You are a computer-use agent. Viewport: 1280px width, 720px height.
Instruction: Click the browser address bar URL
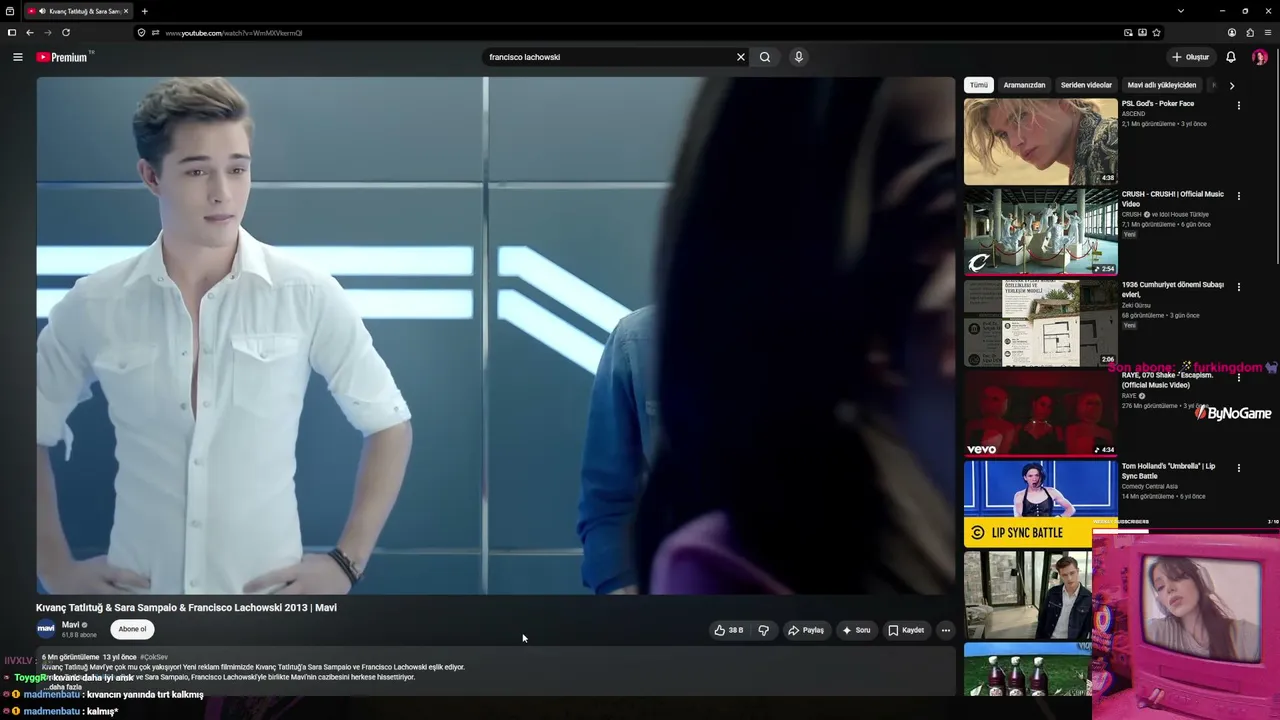click(x=234, y=33)
